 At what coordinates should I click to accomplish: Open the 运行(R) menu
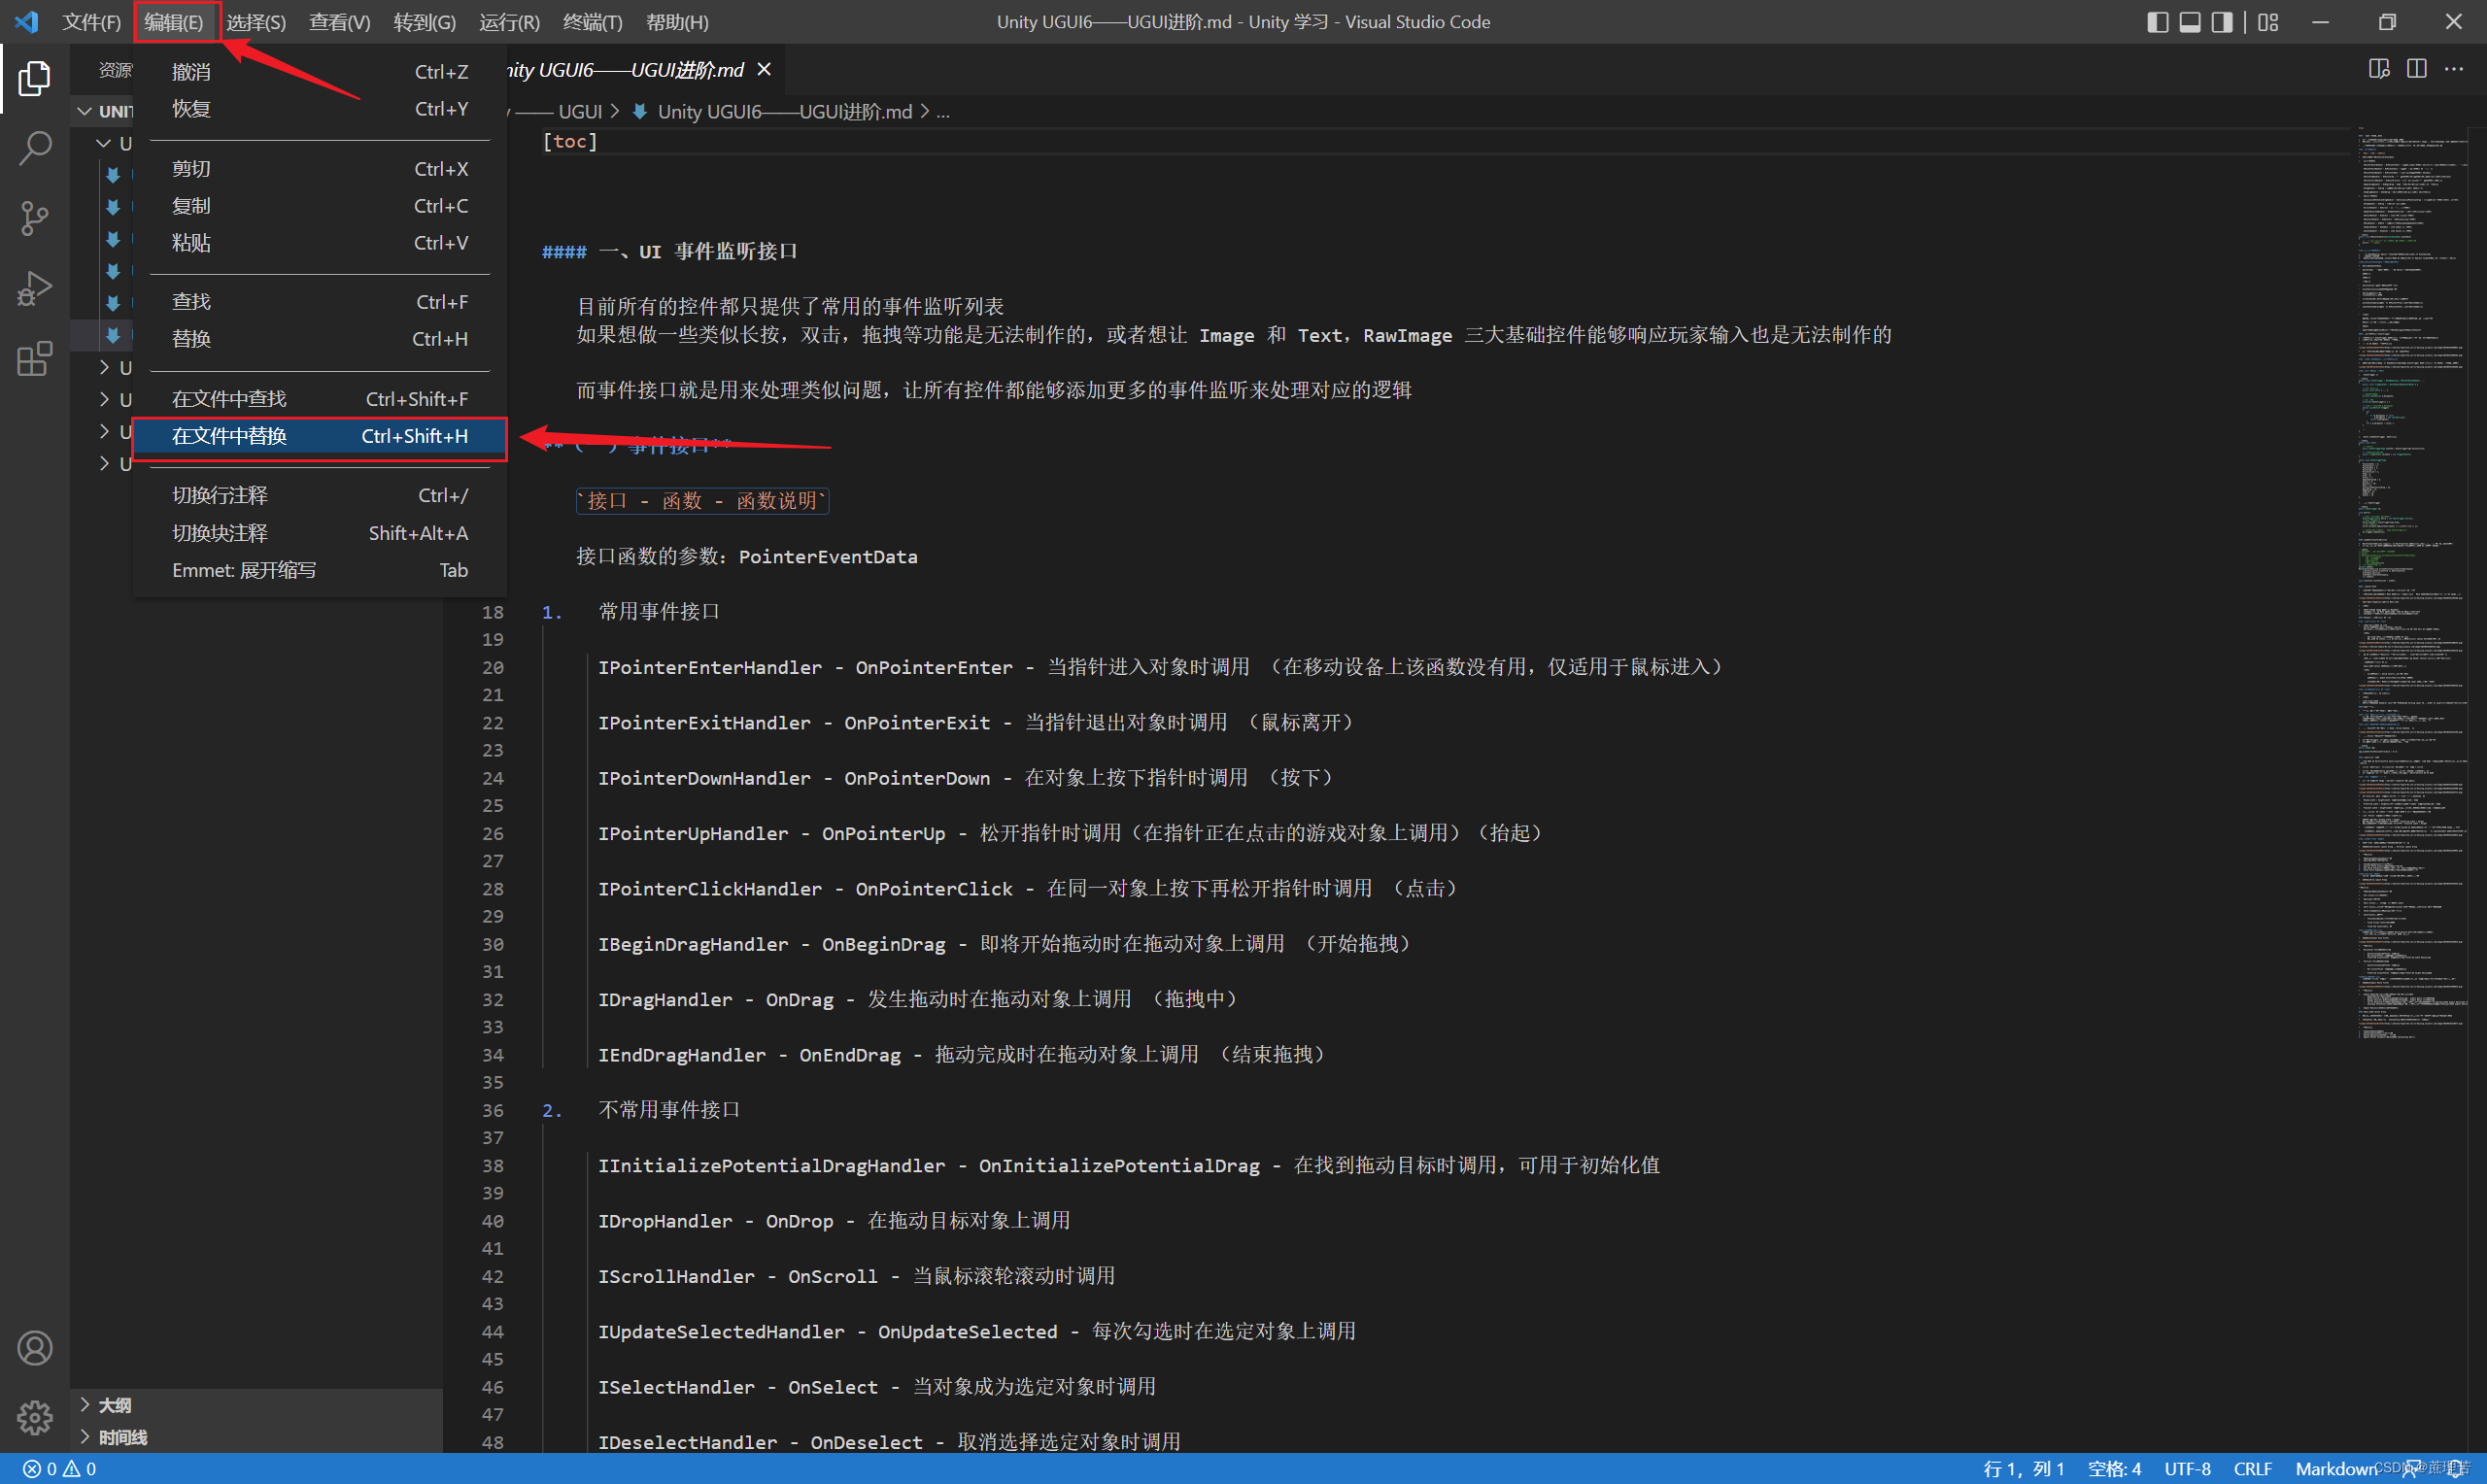tap(509, 22)
